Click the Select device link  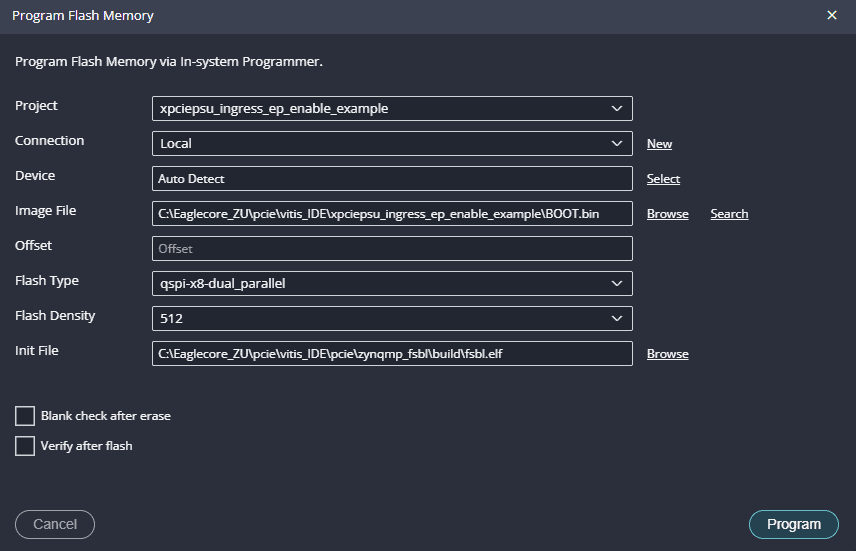click(663, 179)
